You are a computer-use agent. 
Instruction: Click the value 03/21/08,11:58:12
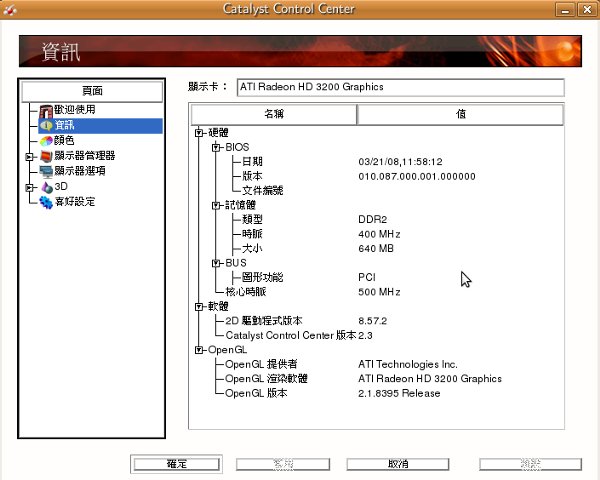pyautogui.click(x=400, y=162)
